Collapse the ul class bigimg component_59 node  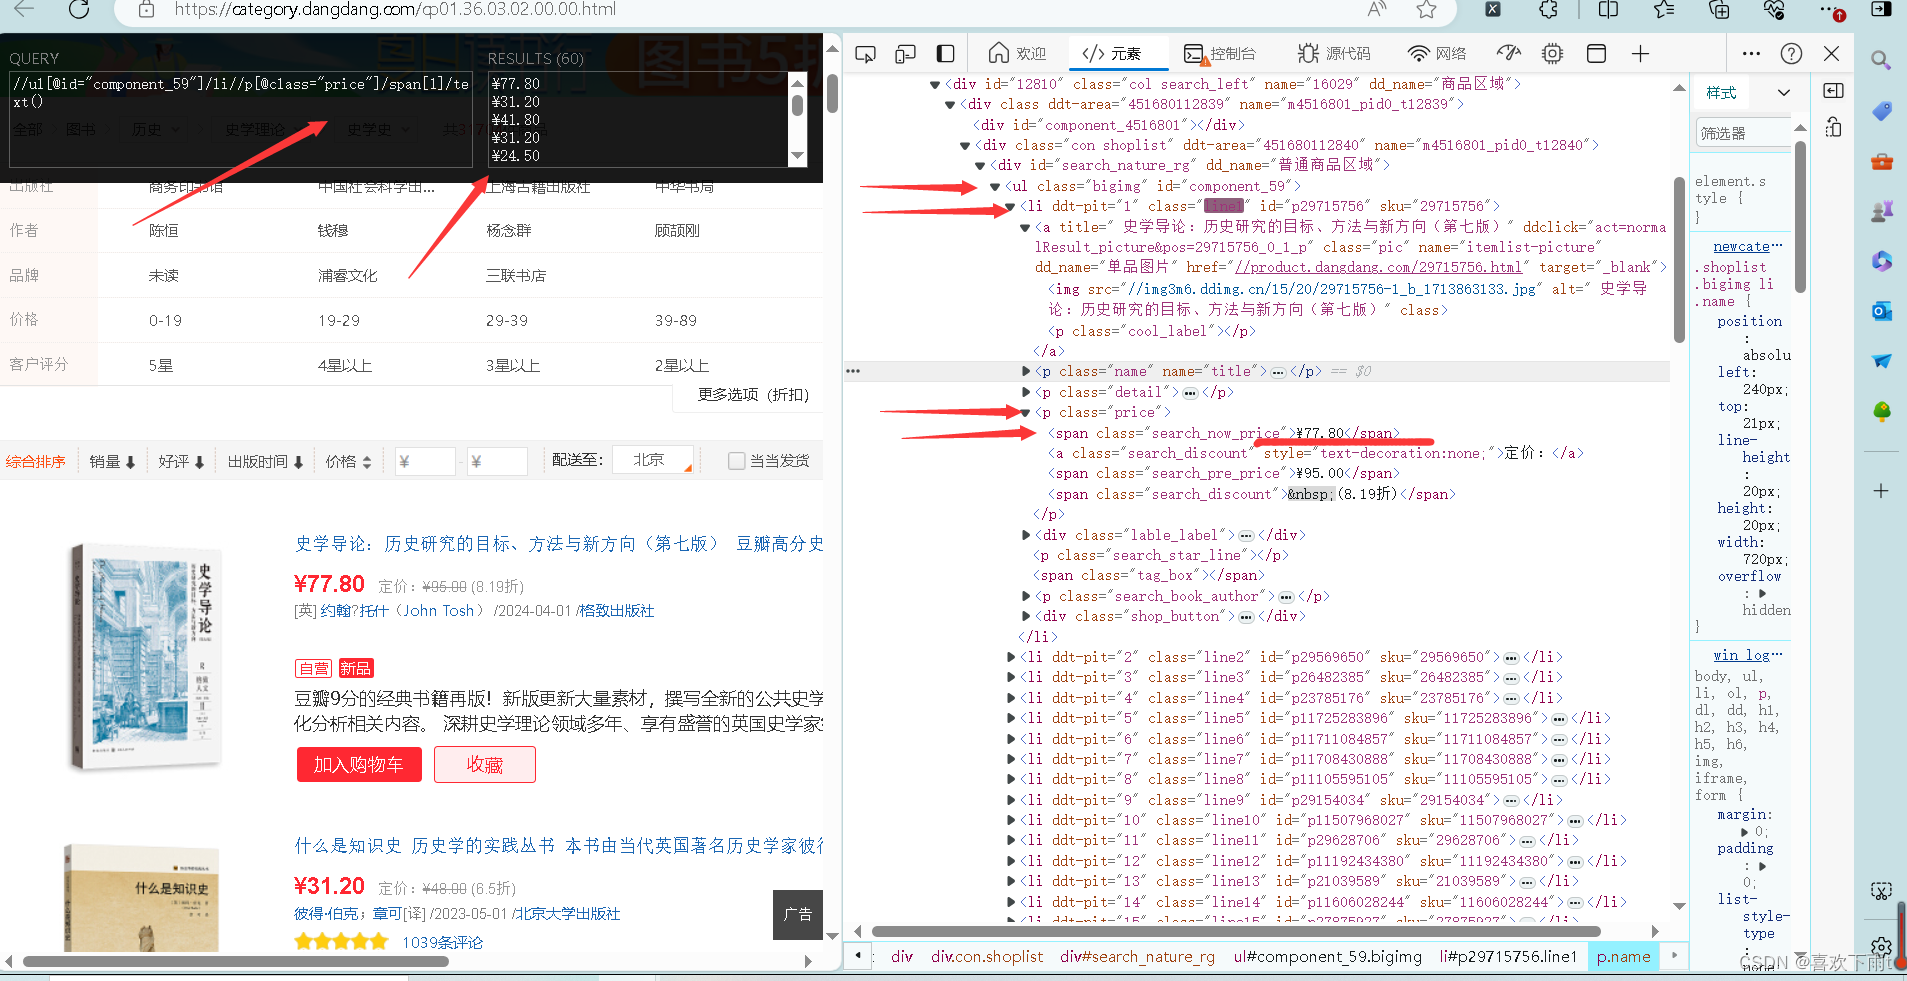coord(995,187)
